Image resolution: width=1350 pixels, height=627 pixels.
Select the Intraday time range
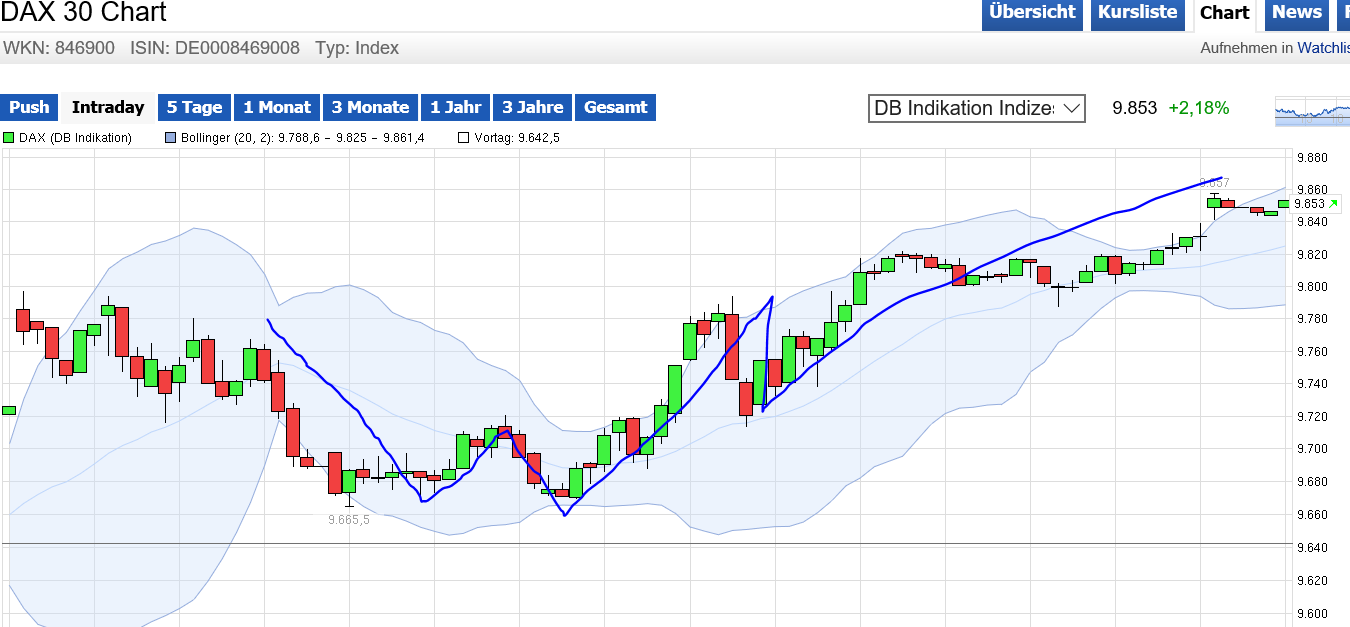tap(108, 107)
